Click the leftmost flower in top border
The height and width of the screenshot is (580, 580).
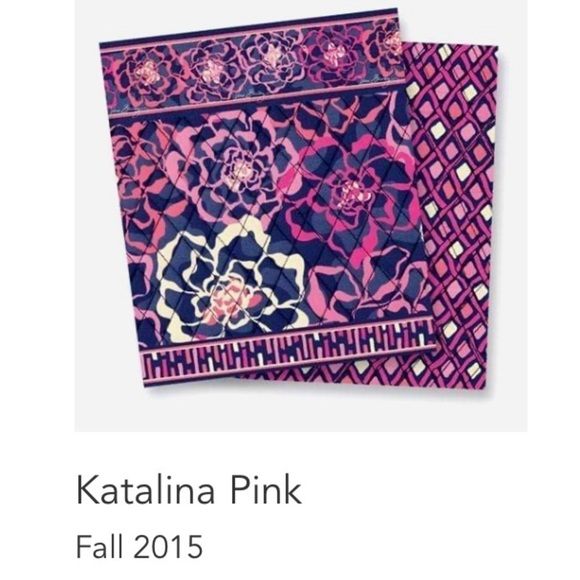(x=148, y=72)
